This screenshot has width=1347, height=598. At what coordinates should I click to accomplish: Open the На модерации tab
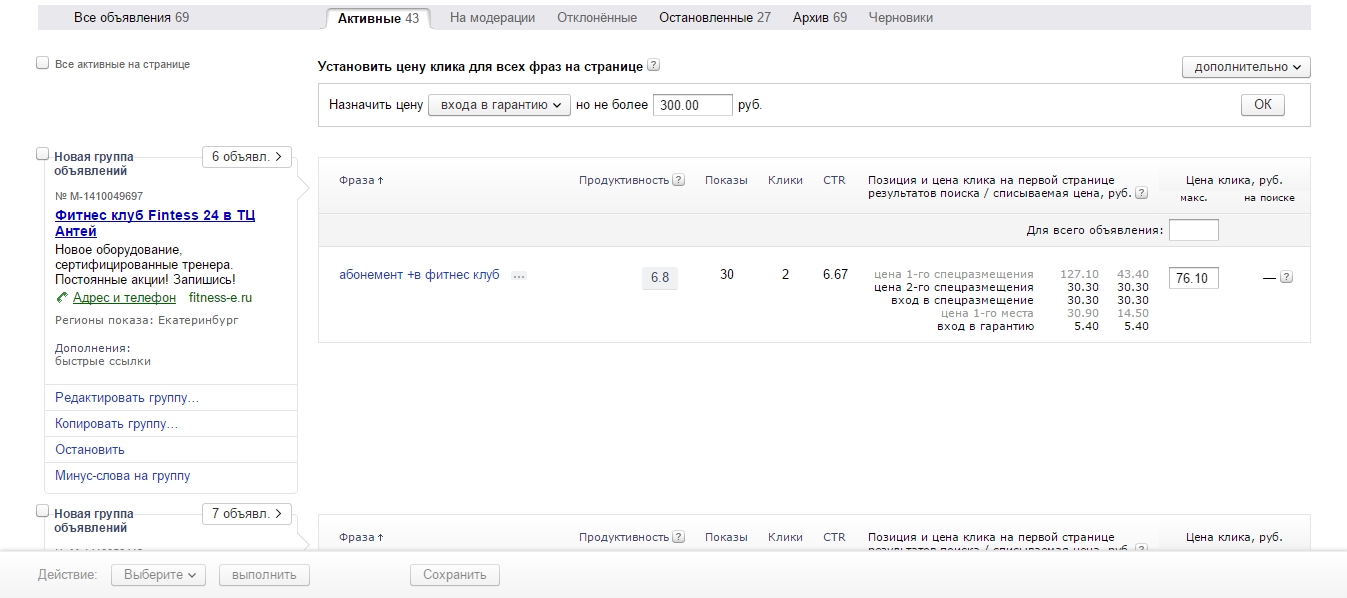click(492, 17)
